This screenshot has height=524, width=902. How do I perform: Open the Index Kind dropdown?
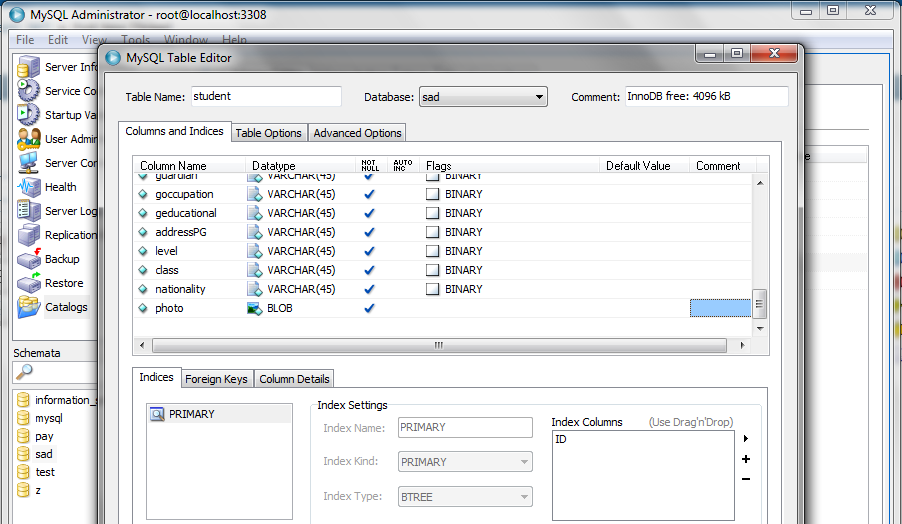point(465,461)
